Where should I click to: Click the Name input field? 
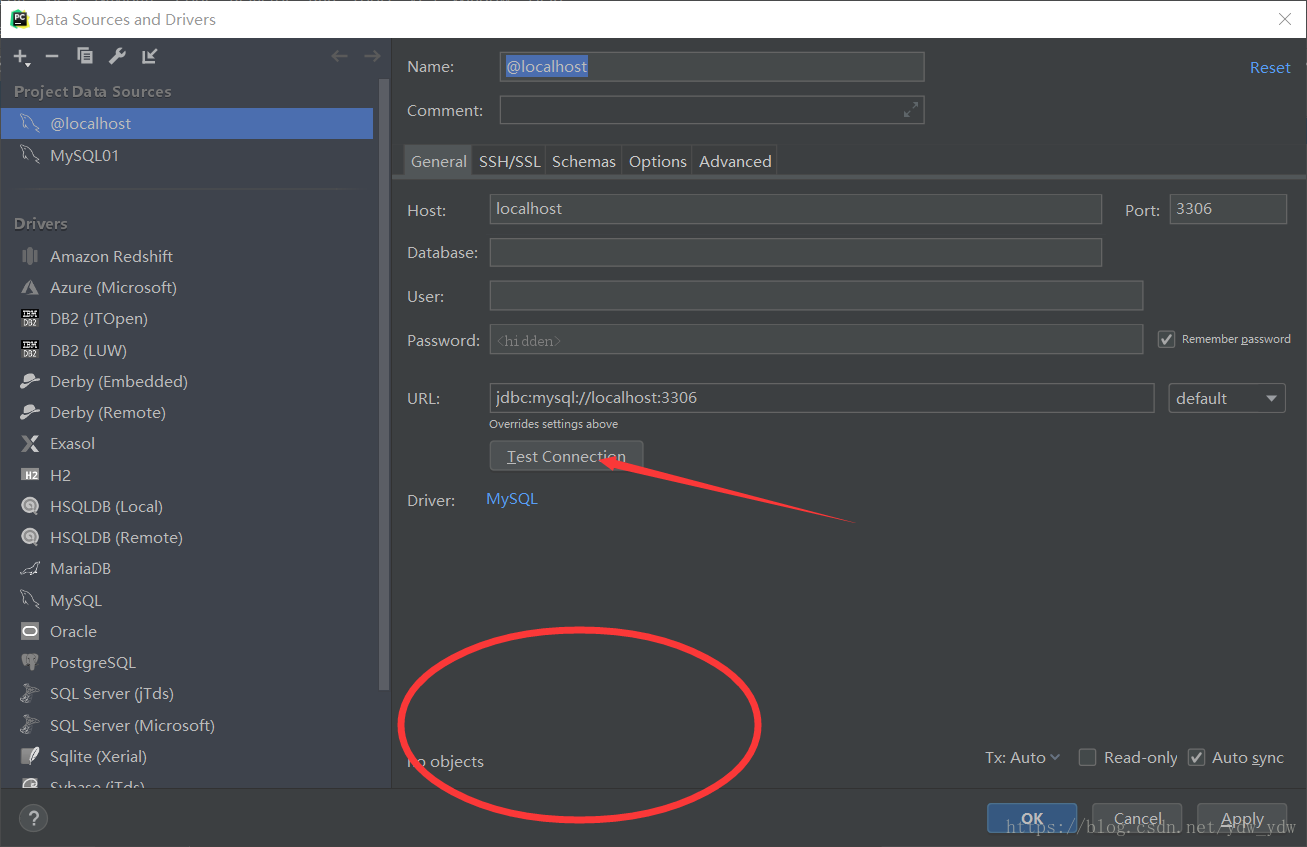[x=712, y=67]
